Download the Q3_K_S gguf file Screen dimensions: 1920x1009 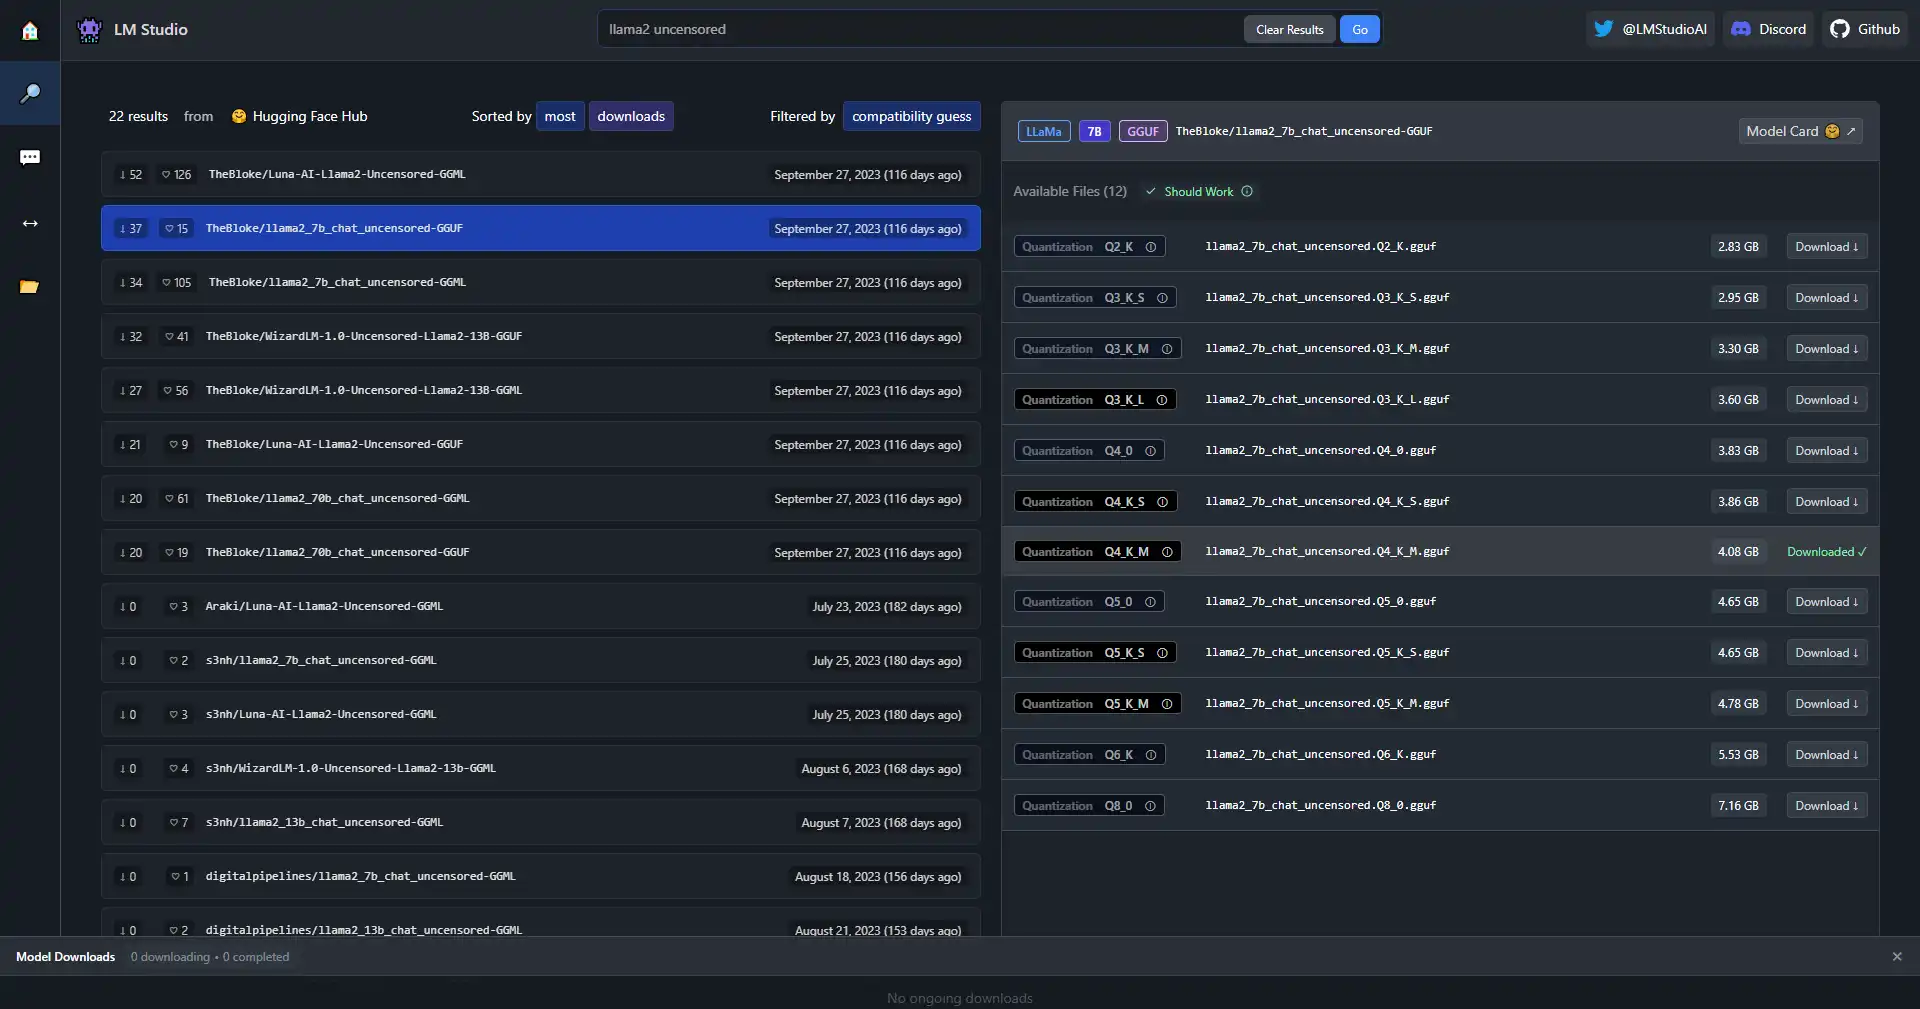[x=1826, y=298]
